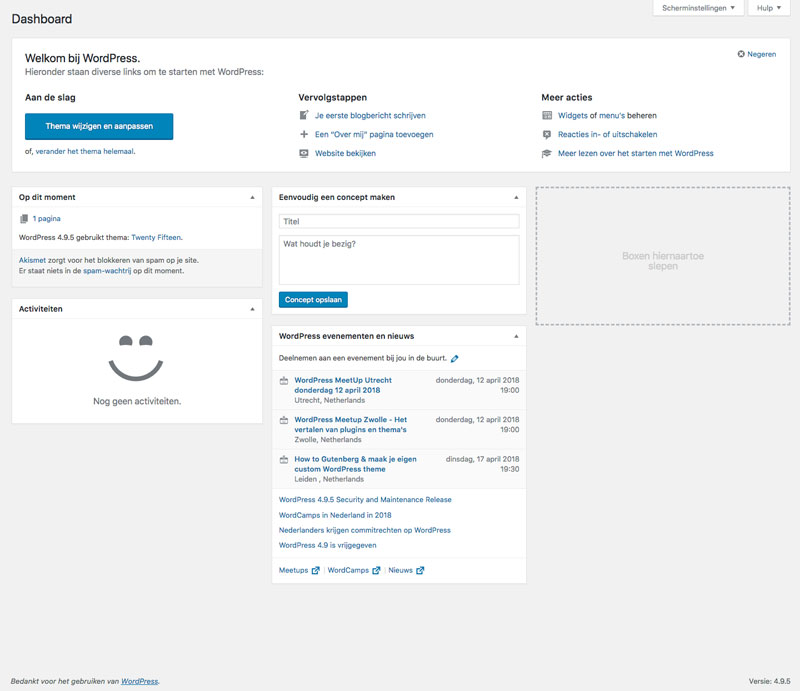Click the calendar icon of WordPress Meetup Zwolle

click(x=284, y=420)
